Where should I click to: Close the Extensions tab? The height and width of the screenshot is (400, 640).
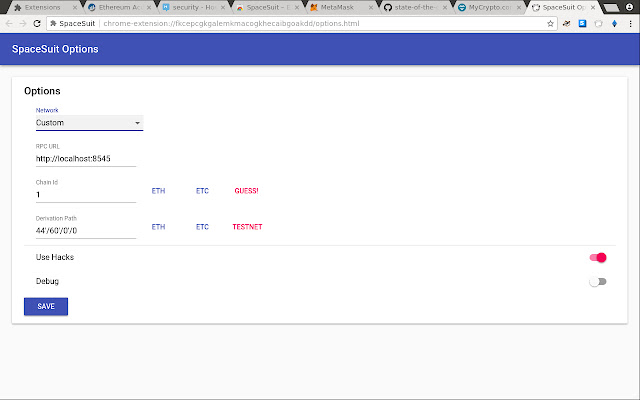pyautogui.click(x=75, y=7)
